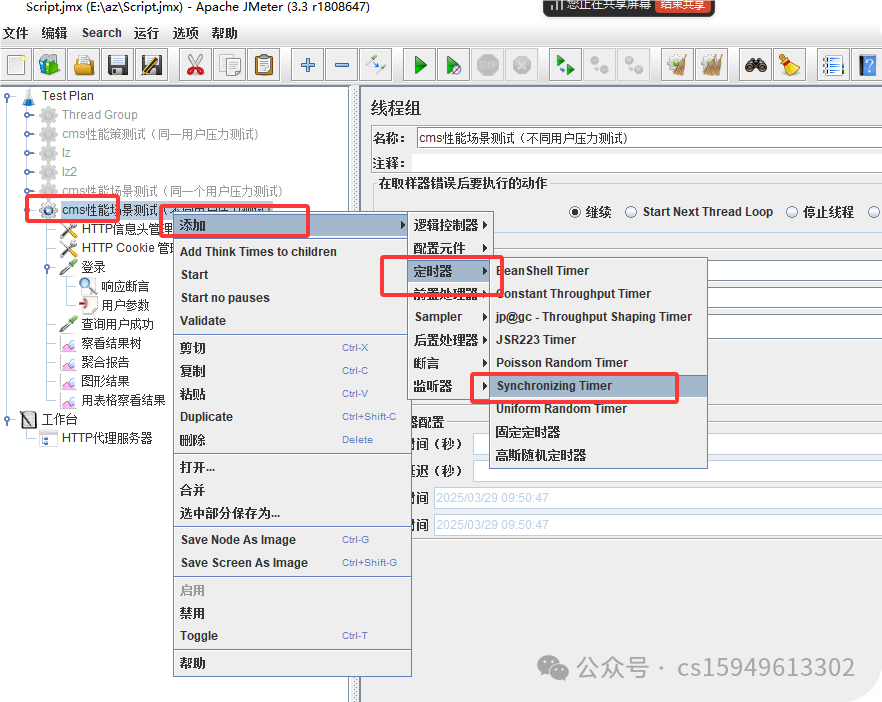Click the Shutdown toolbar icon

(x=521, y=65)
